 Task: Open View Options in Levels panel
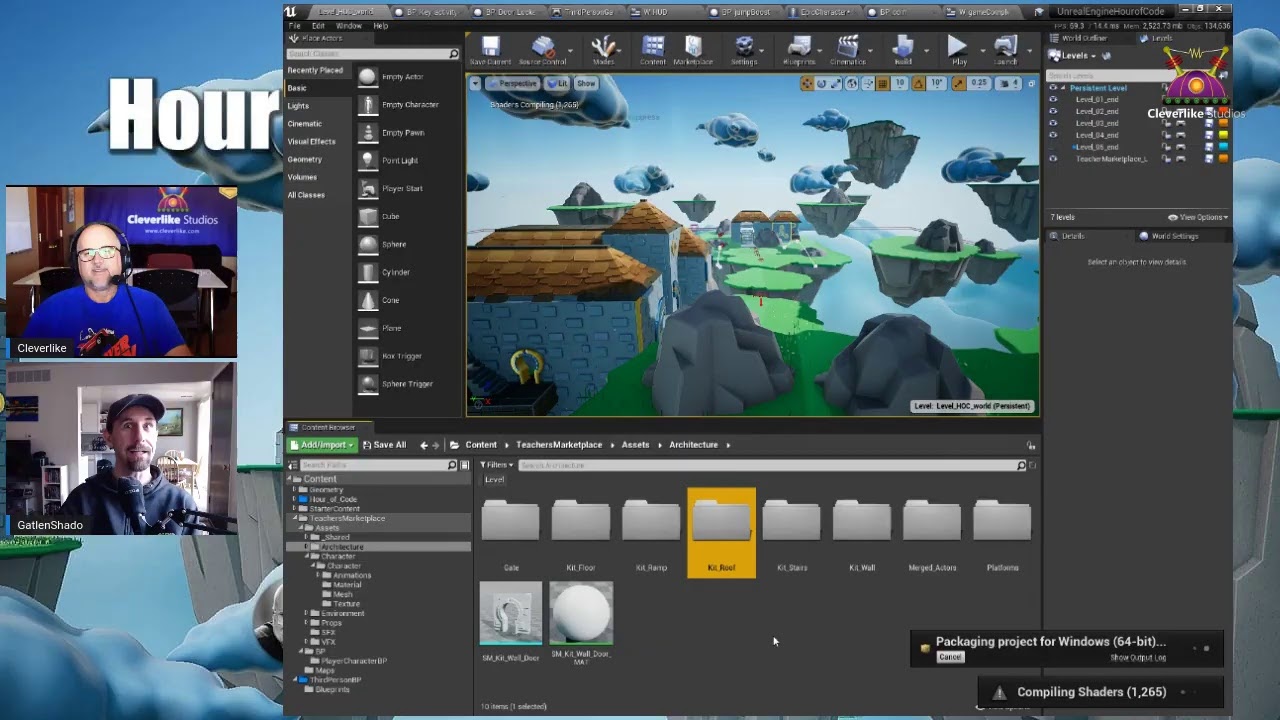click(1197, 217)
